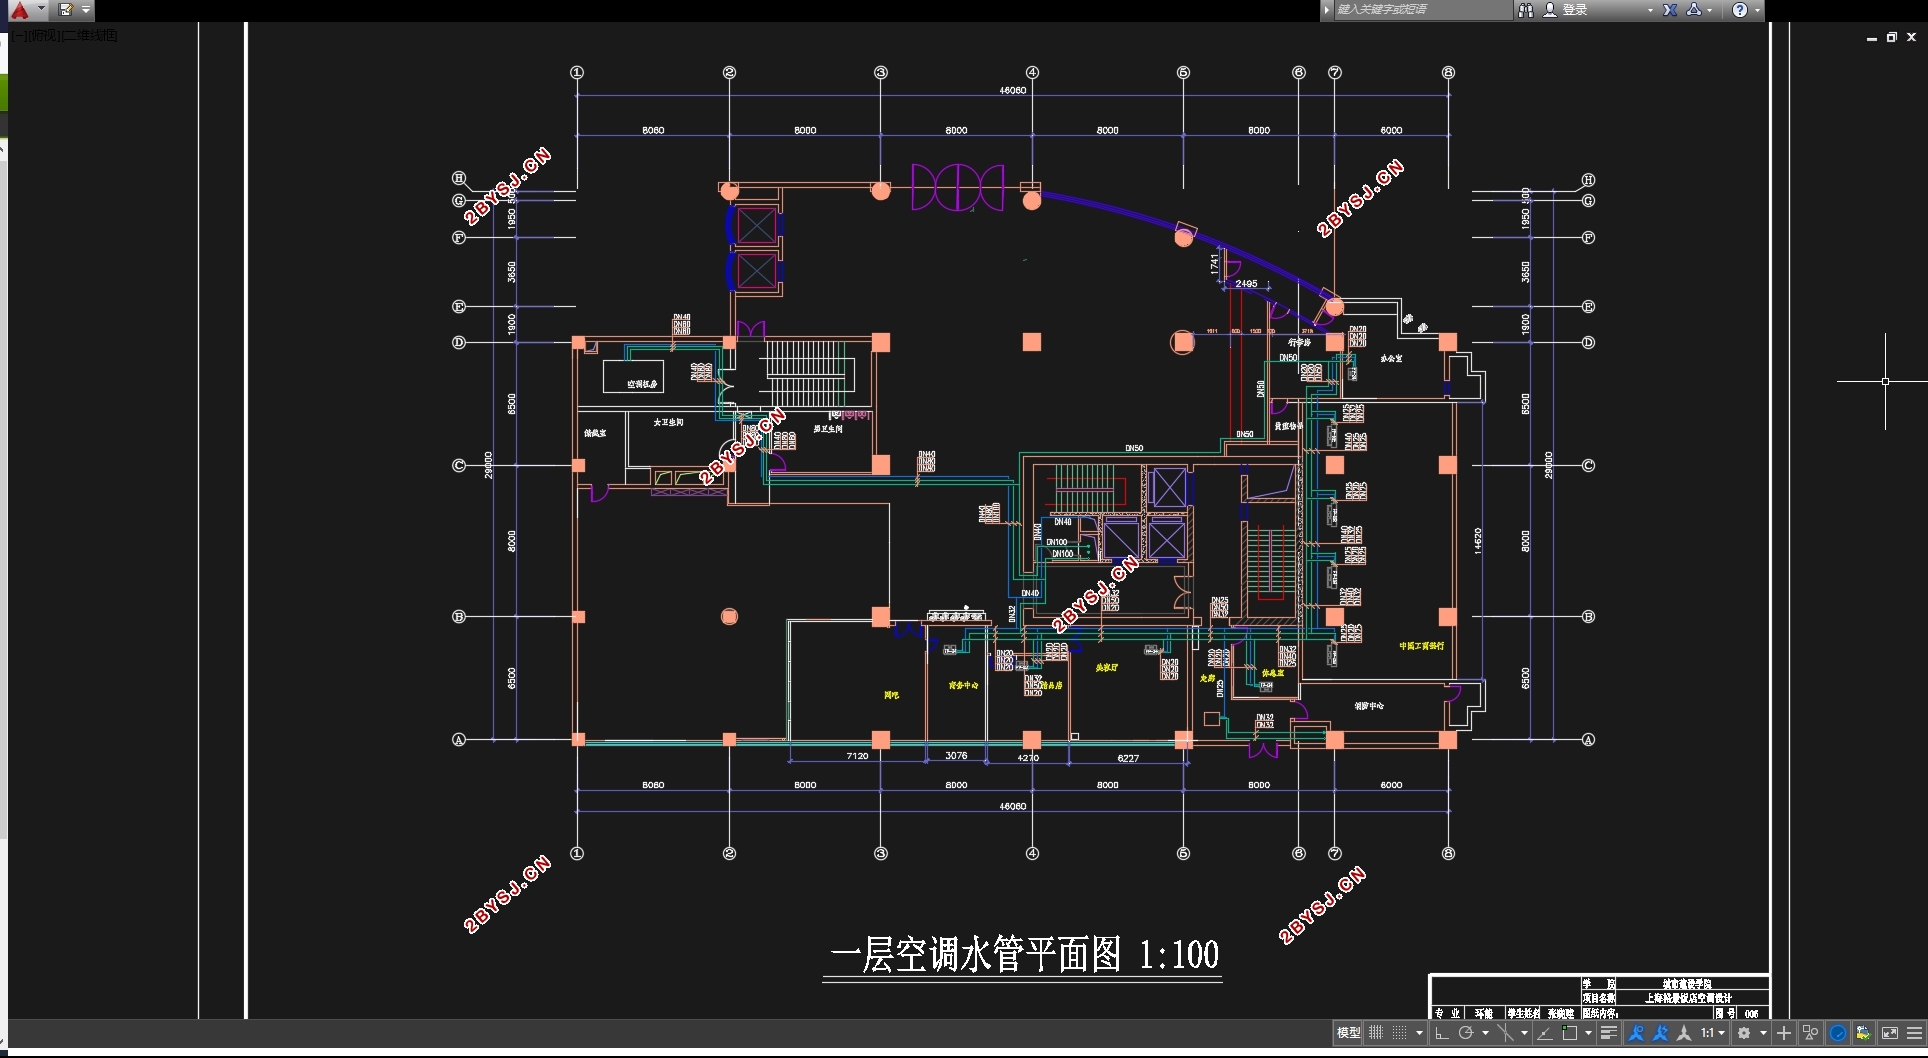Open the polar tracking angle dropdown
The height and width of the screenshot is (1058, 1928).
1485,1033
